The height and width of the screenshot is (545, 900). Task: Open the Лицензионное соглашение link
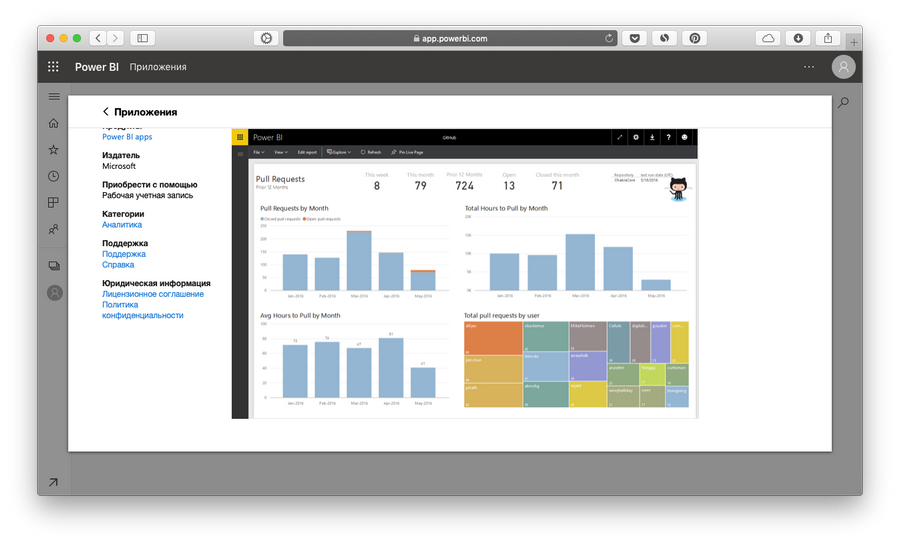pos(153,294)
